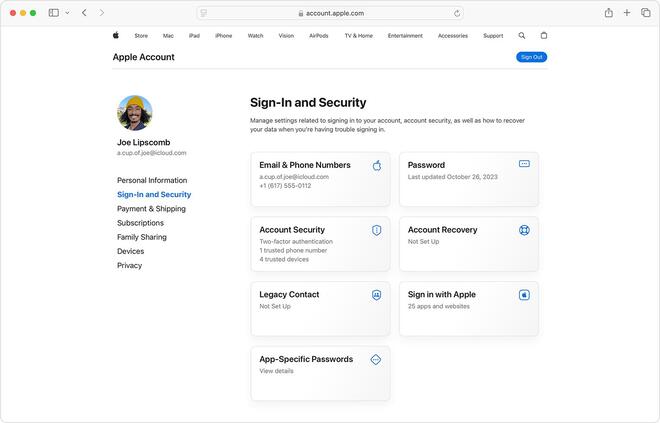660x423 pixels.
Task: Click the Sign-In and Security page heading
Action: [308, 102]
